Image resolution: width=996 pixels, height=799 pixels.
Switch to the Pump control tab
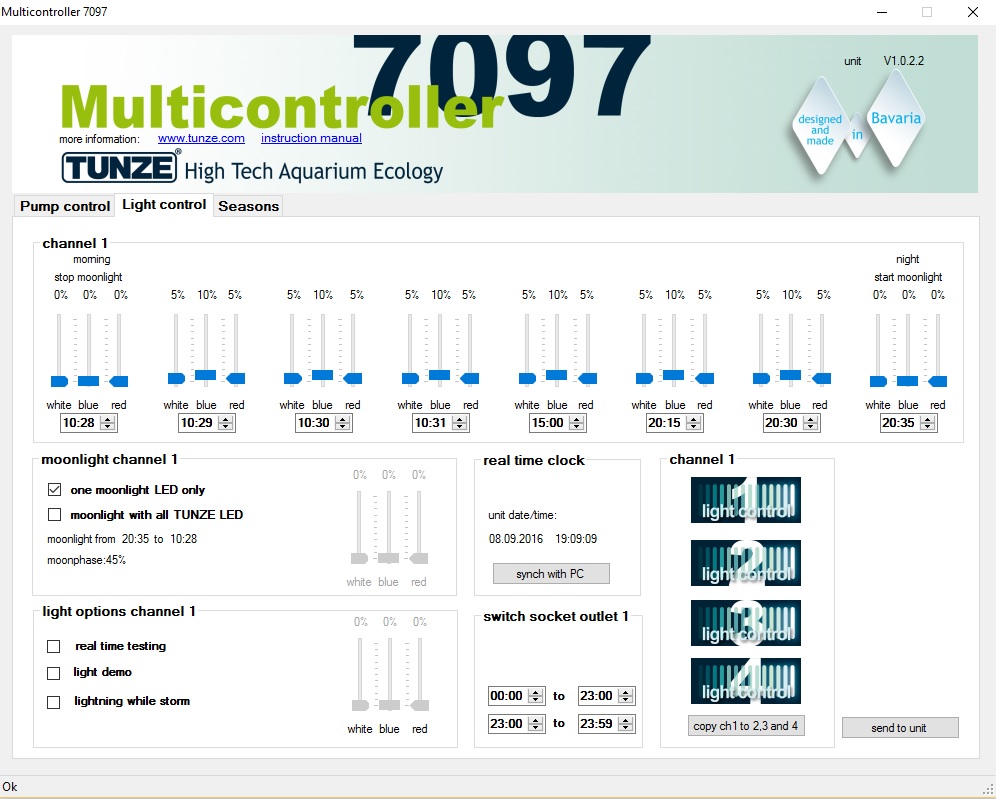[65, 206]
